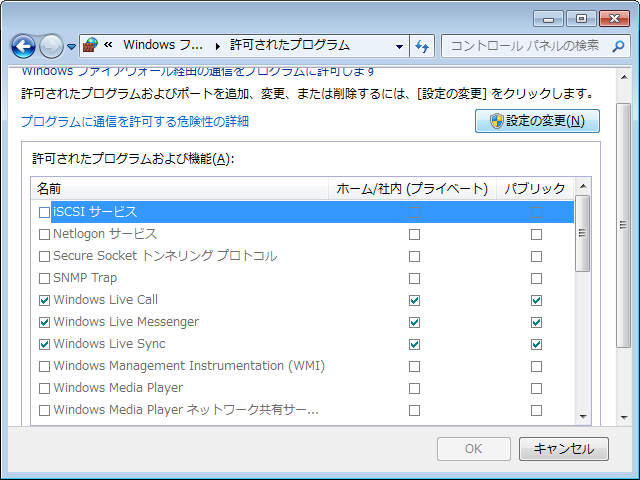
Task: Open the recent pages dropdown arrow
Action: coord(71,47)
